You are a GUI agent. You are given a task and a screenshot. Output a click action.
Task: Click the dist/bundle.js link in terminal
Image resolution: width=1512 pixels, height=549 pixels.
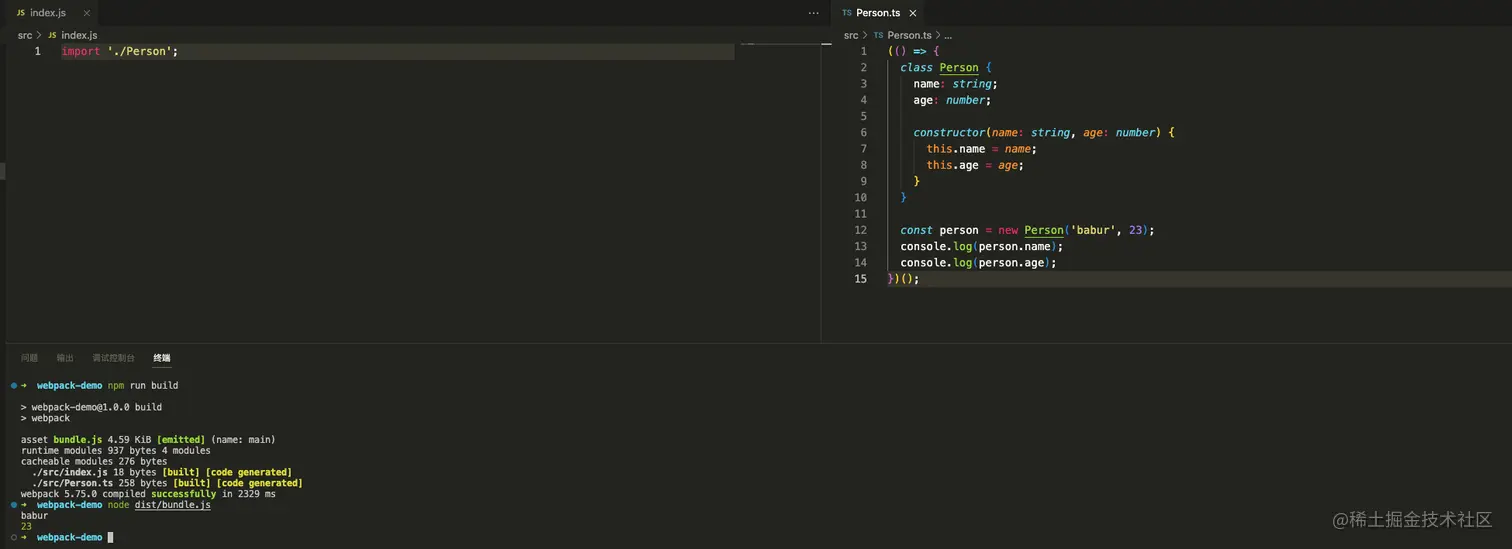pyautogui.click(x=173, y=505)
